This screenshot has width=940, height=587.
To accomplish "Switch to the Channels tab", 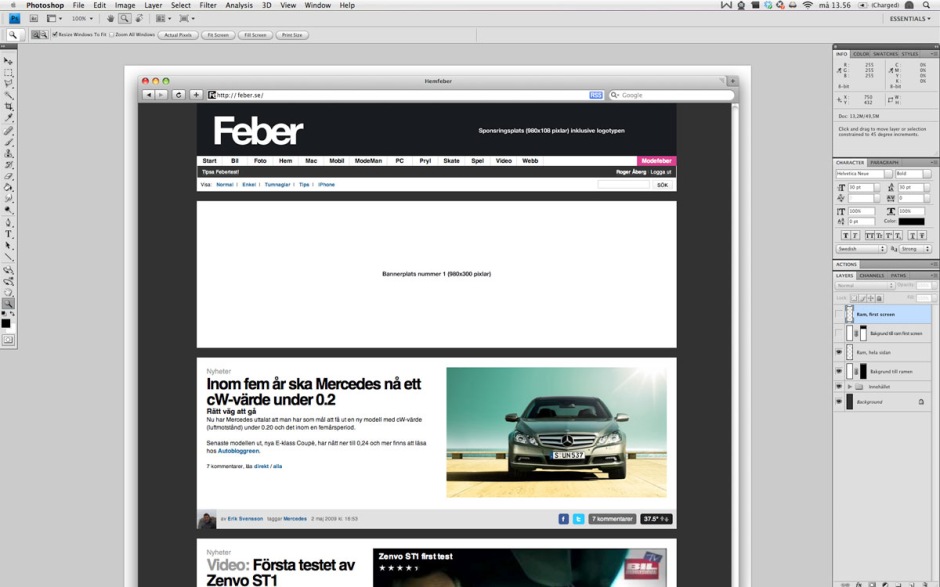I will (872, 276).
